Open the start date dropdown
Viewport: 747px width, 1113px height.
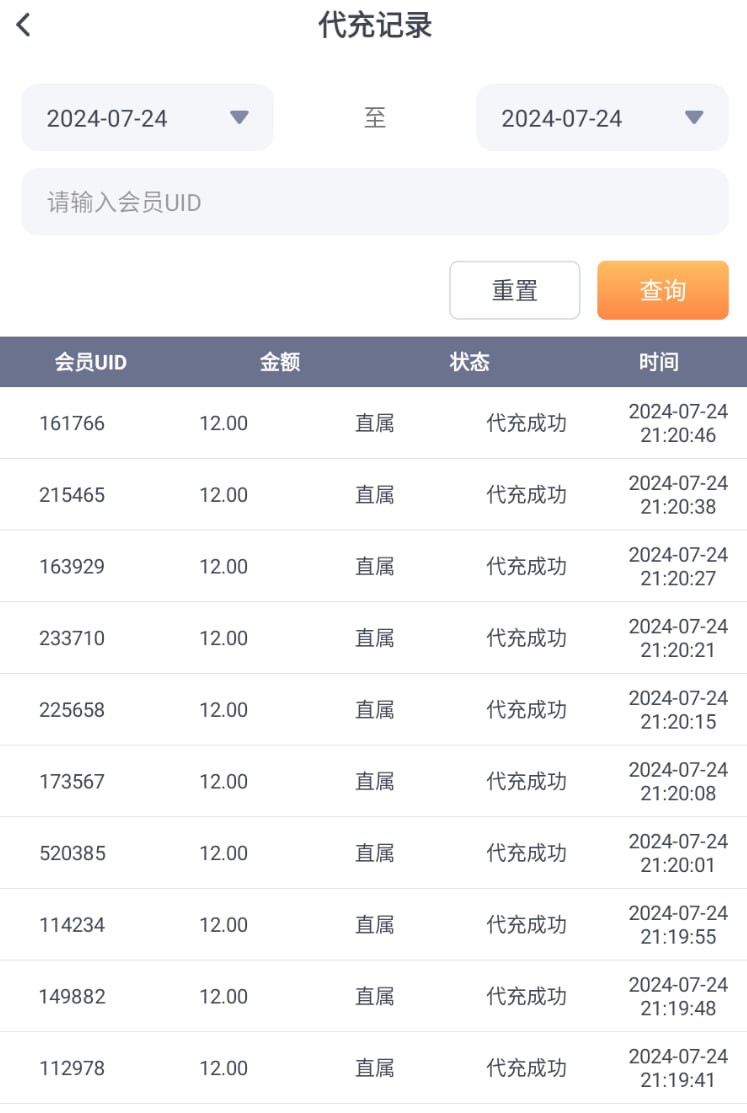(147, 118)
